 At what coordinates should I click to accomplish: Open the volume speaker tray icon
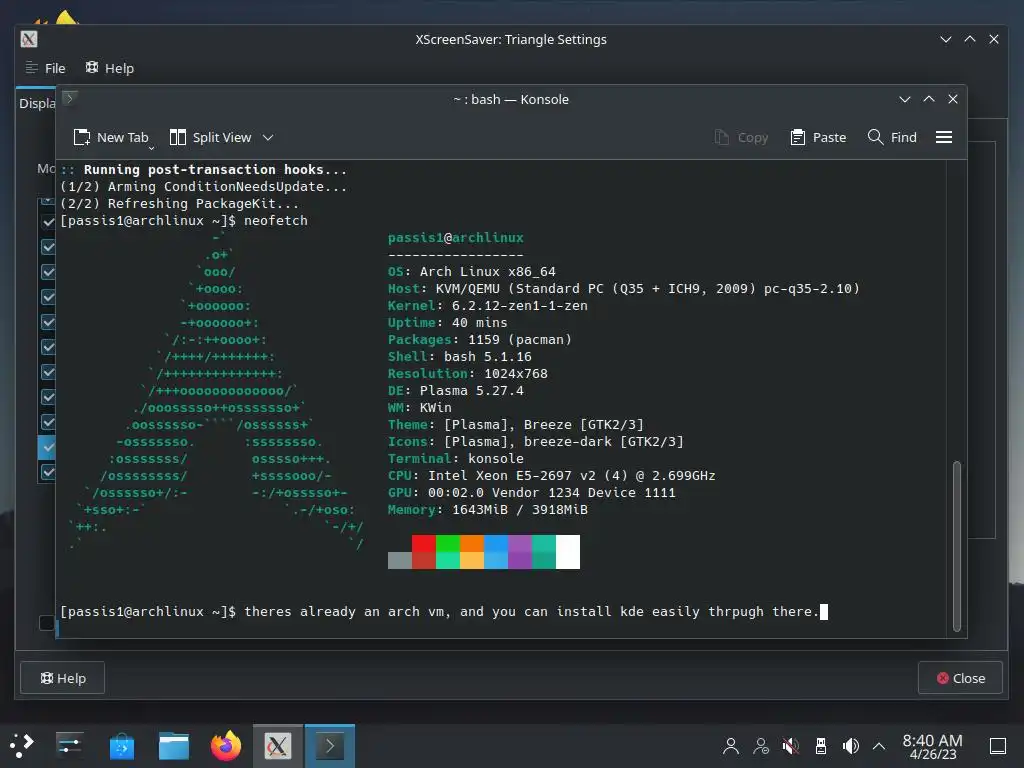pyautogui.click(x=850, y=746)
